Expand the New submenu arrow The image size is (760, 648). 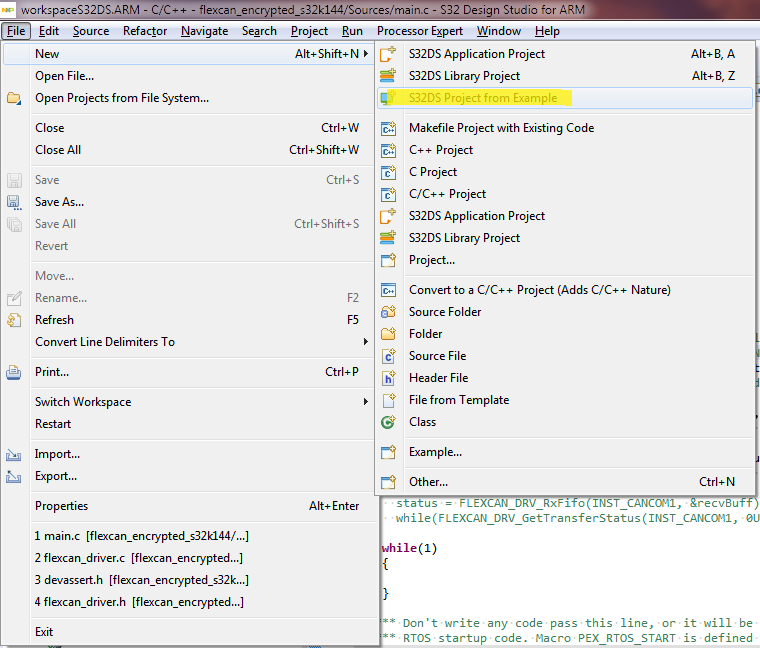[366, 54]
